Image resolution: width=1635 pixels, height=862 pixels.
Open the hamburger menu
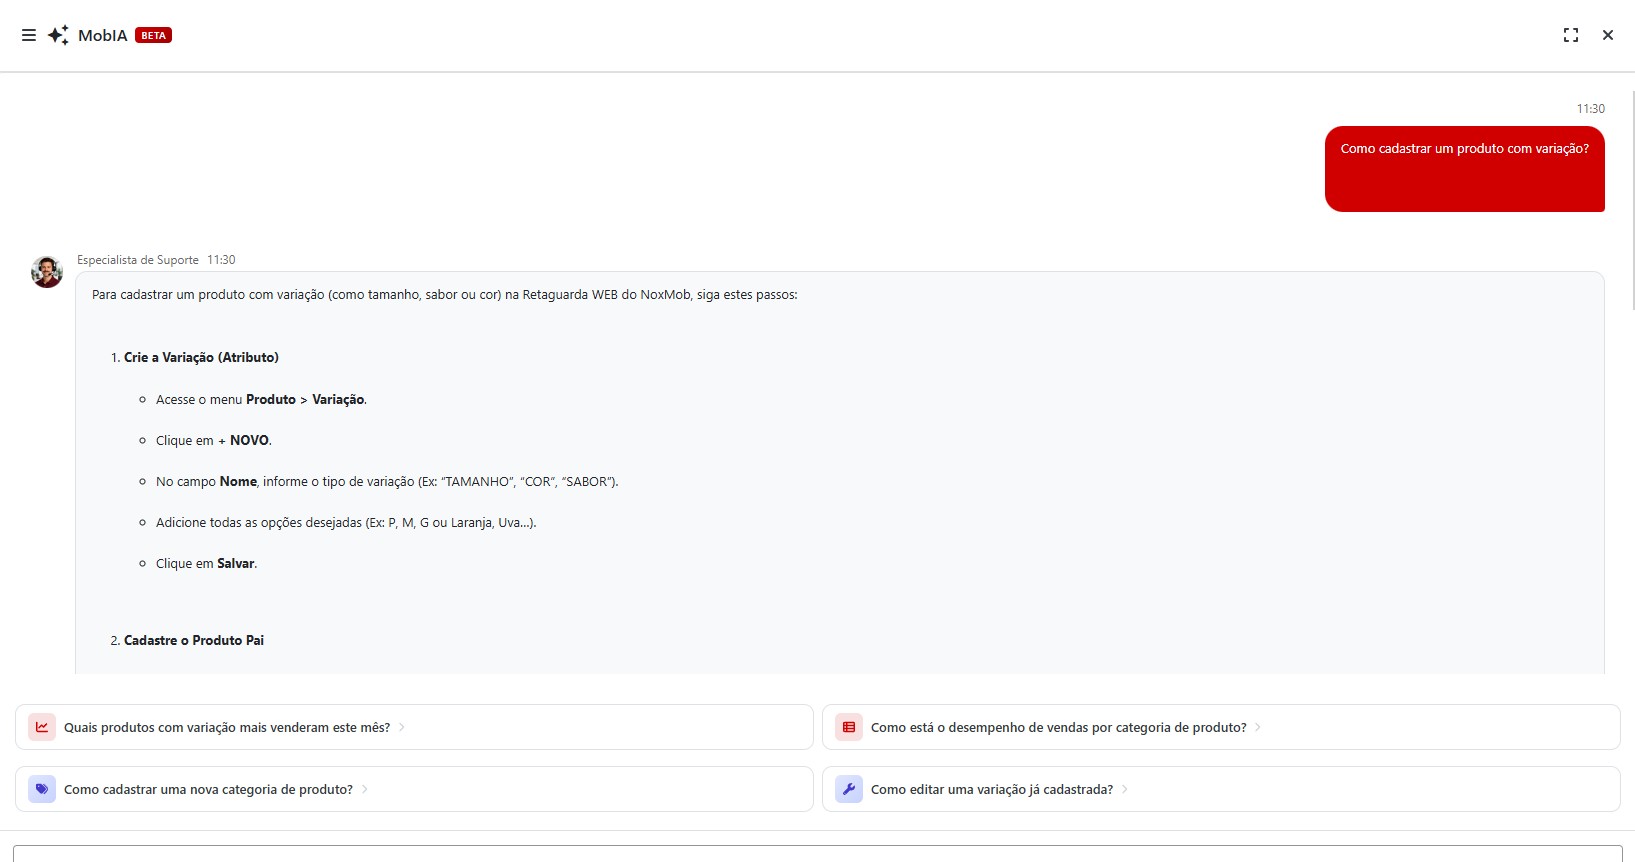click(29, 35)
